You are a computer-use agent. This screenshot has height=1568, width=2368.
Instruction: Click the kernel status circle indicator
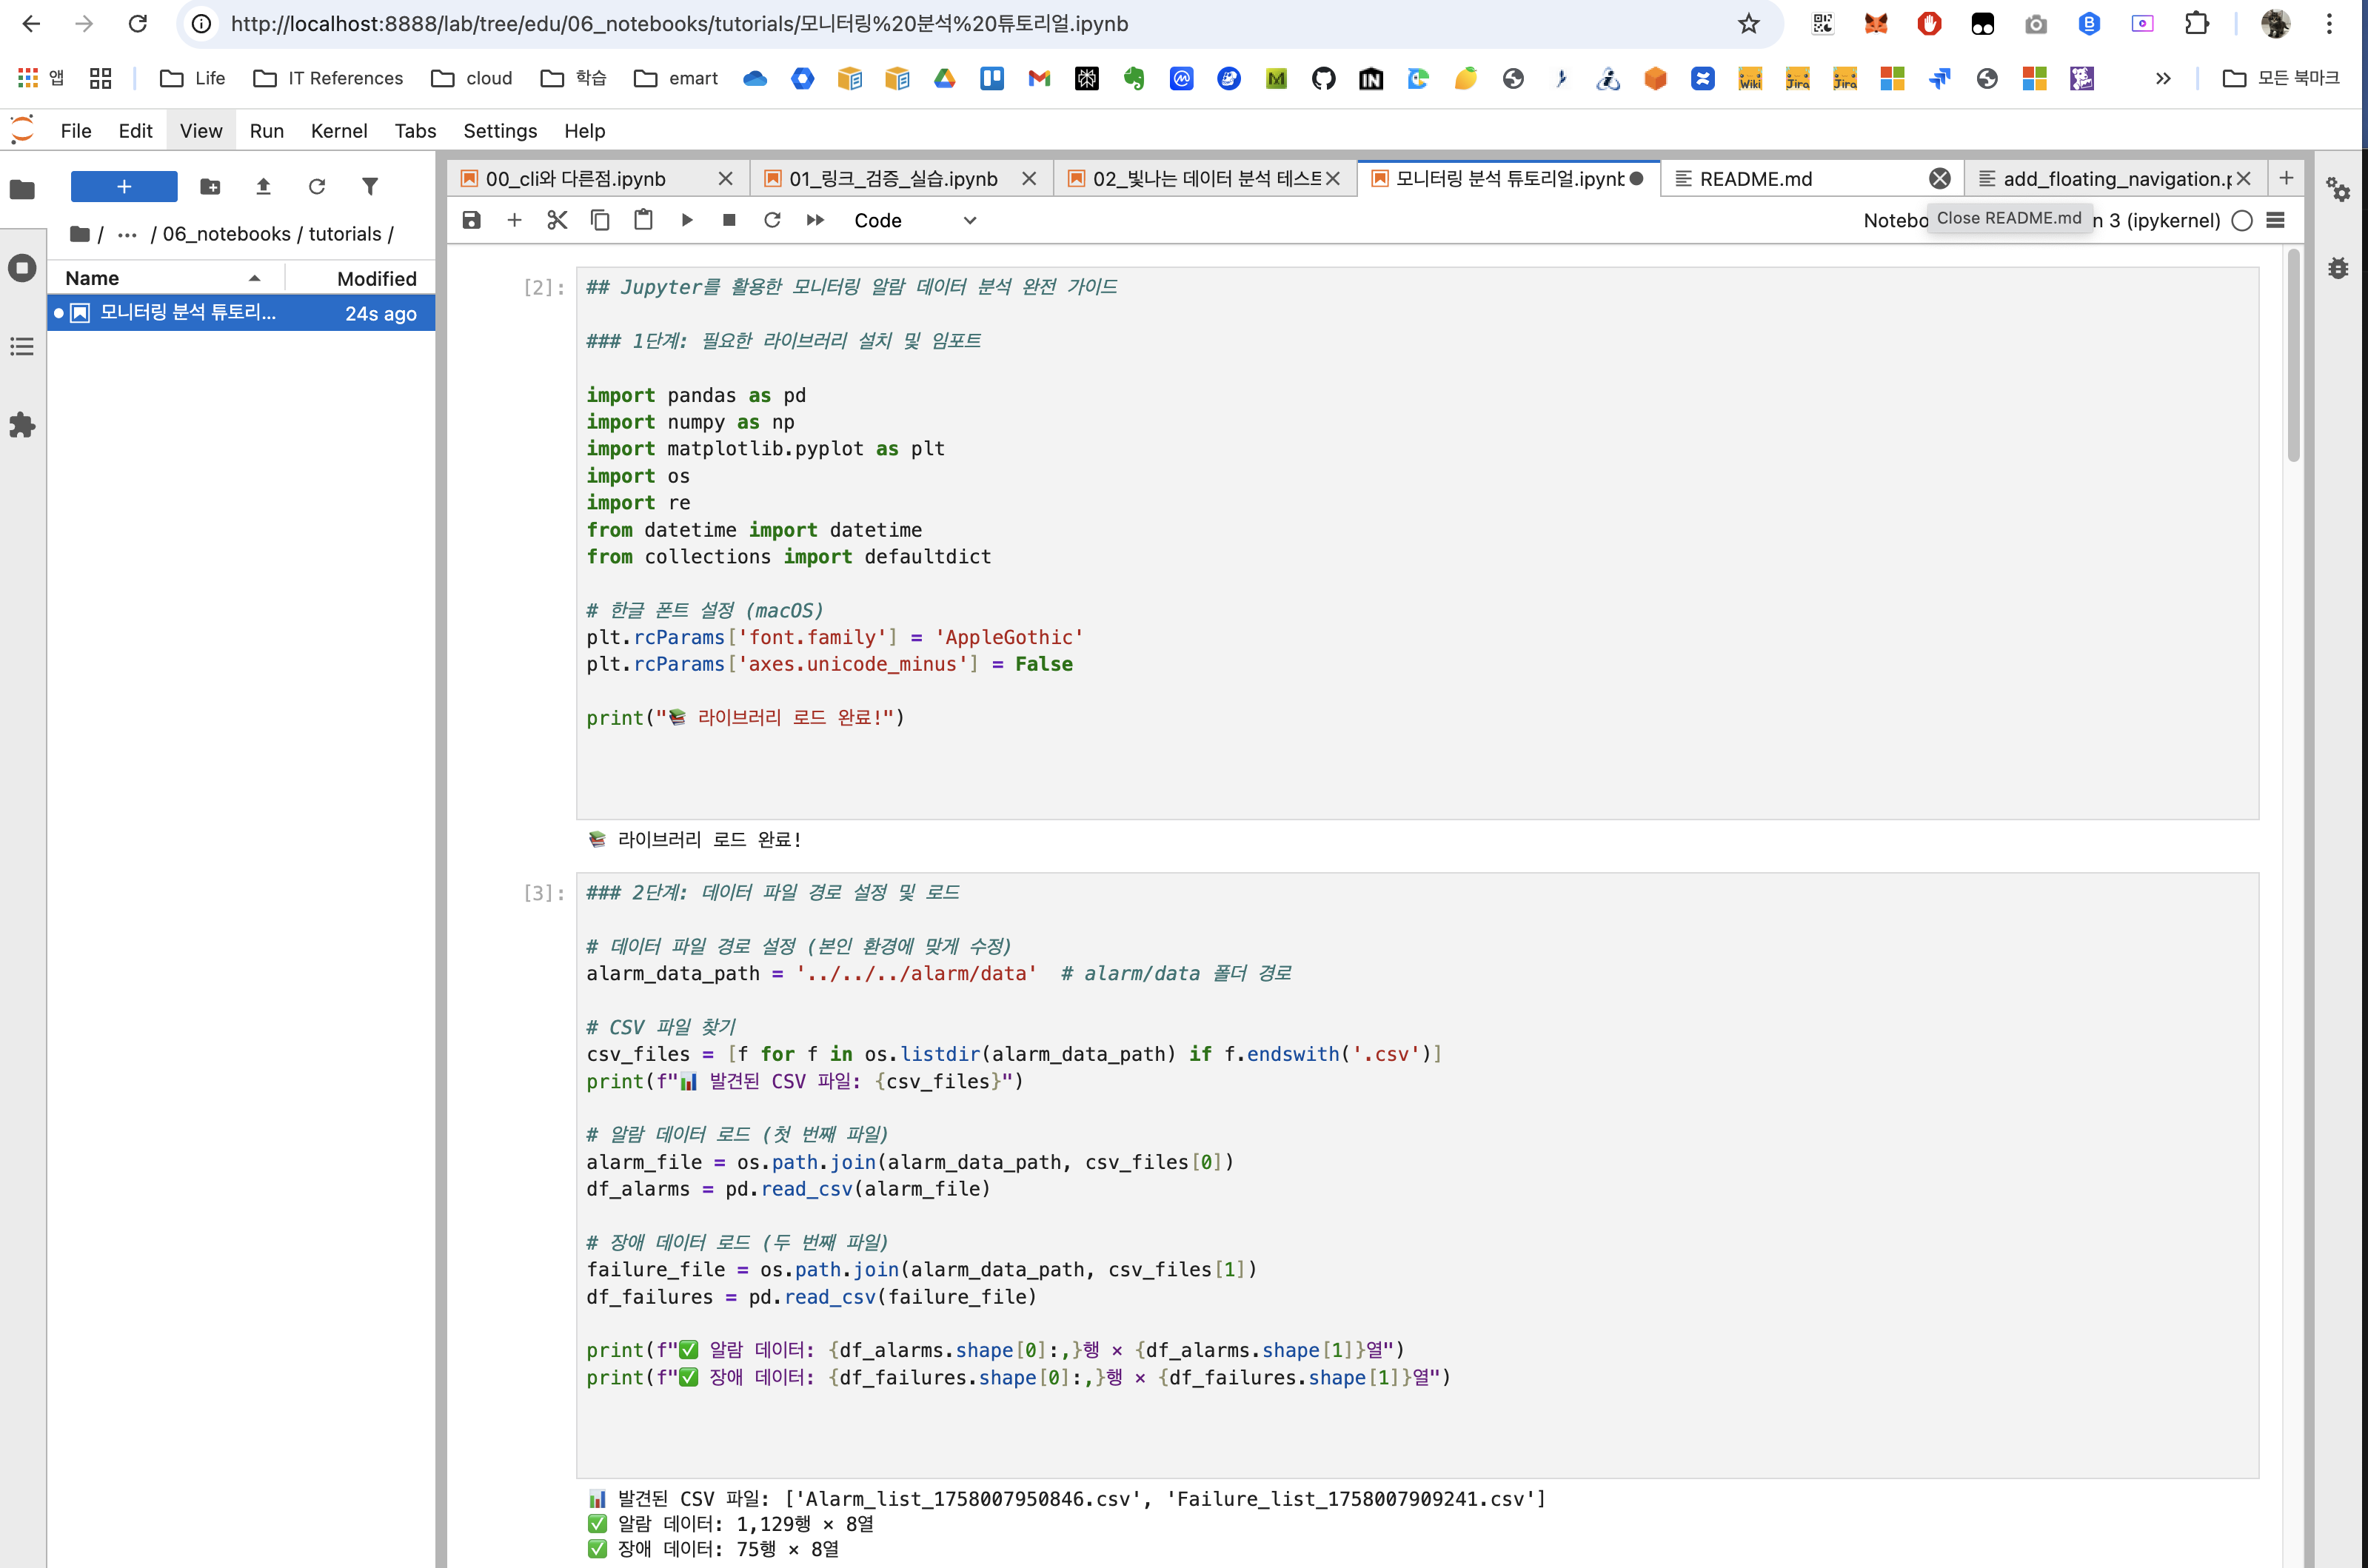point(2243,221)
